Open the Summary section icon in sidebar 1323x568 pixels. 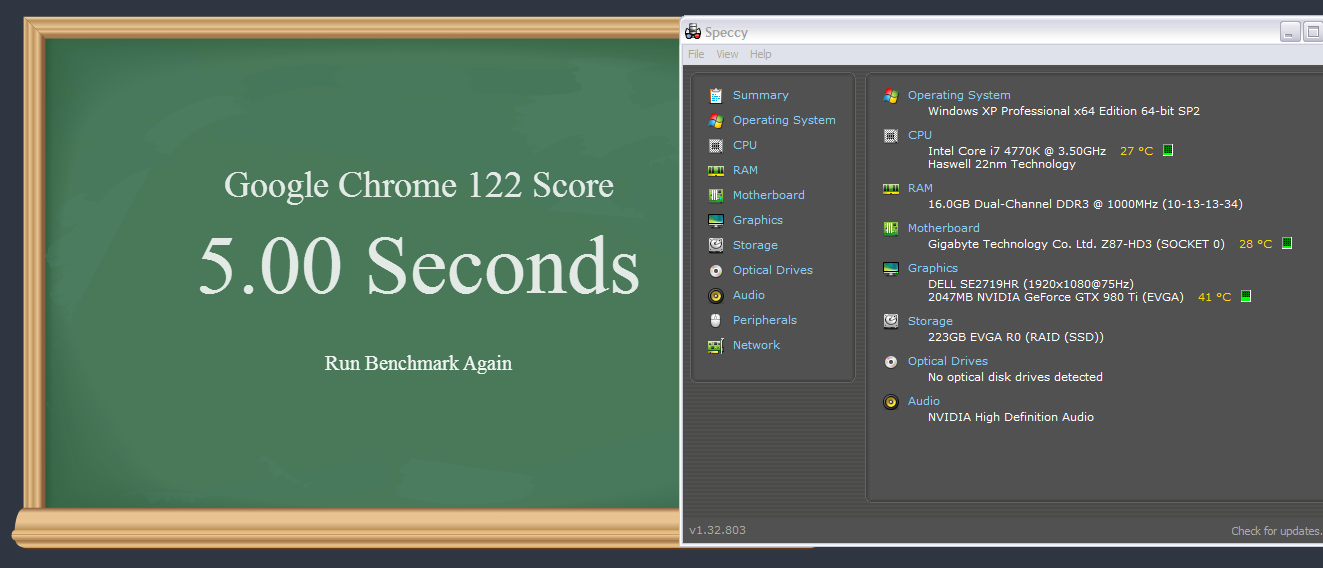tap(715, 95)
